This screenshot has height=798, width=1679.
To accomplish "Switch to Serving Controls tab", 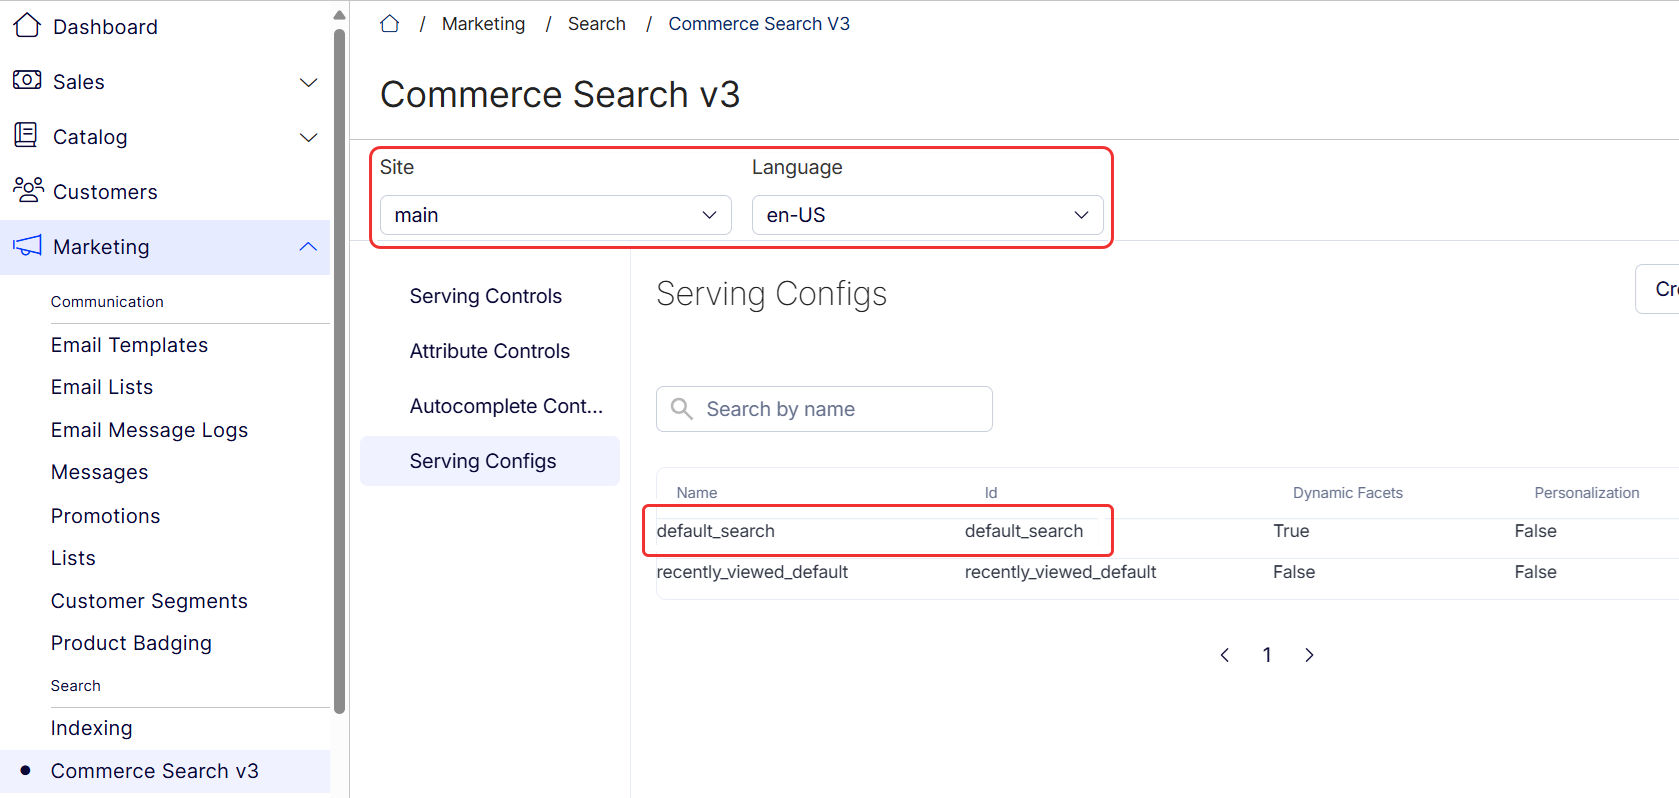I will tap(486, 296).
